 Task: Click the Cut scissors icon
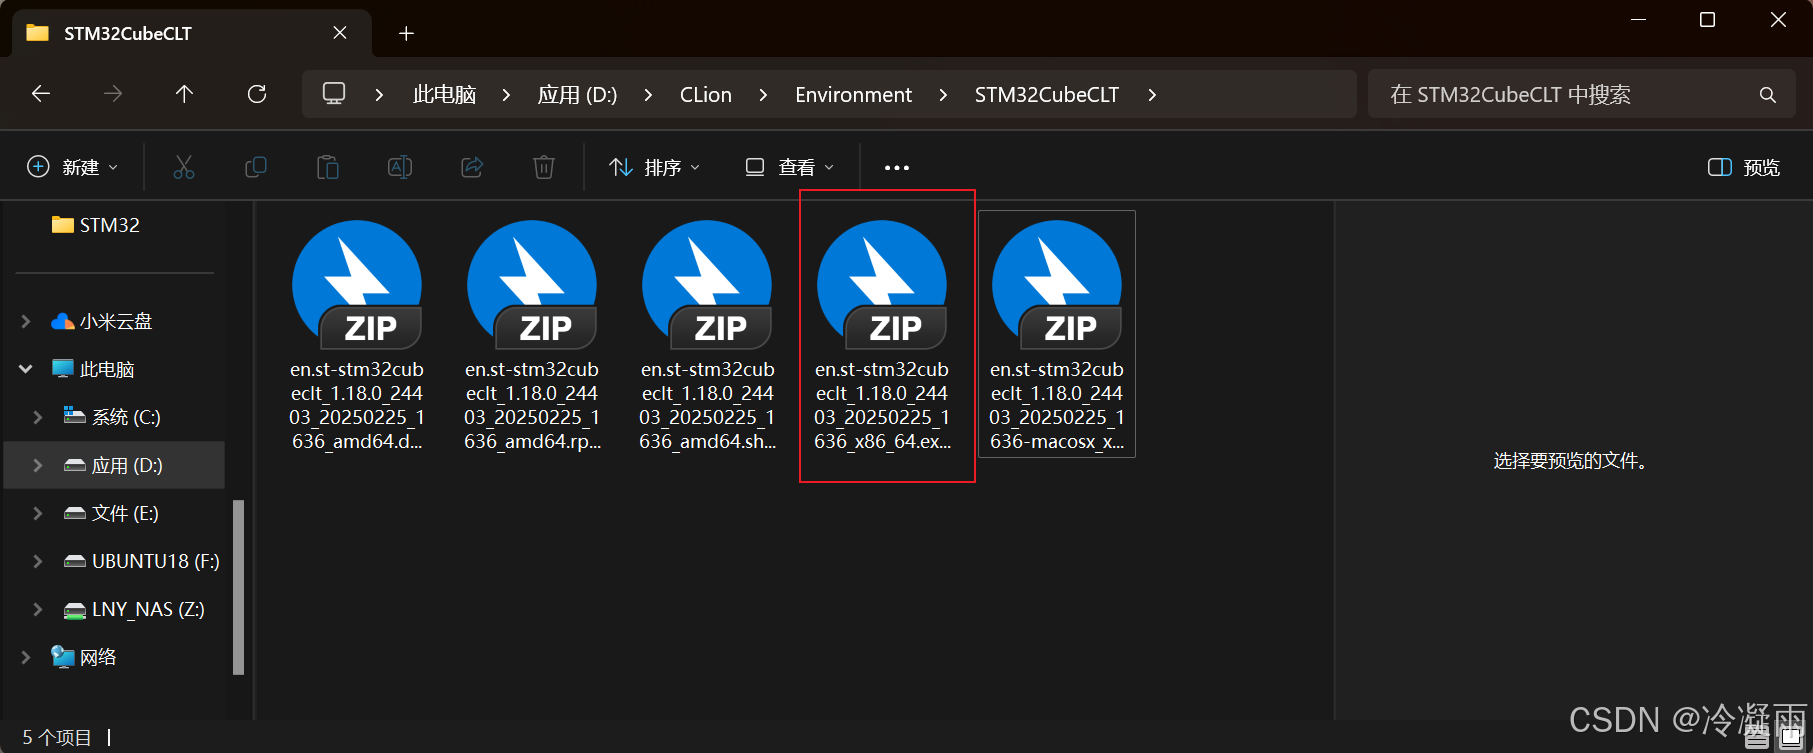click(x=184, y=167)
